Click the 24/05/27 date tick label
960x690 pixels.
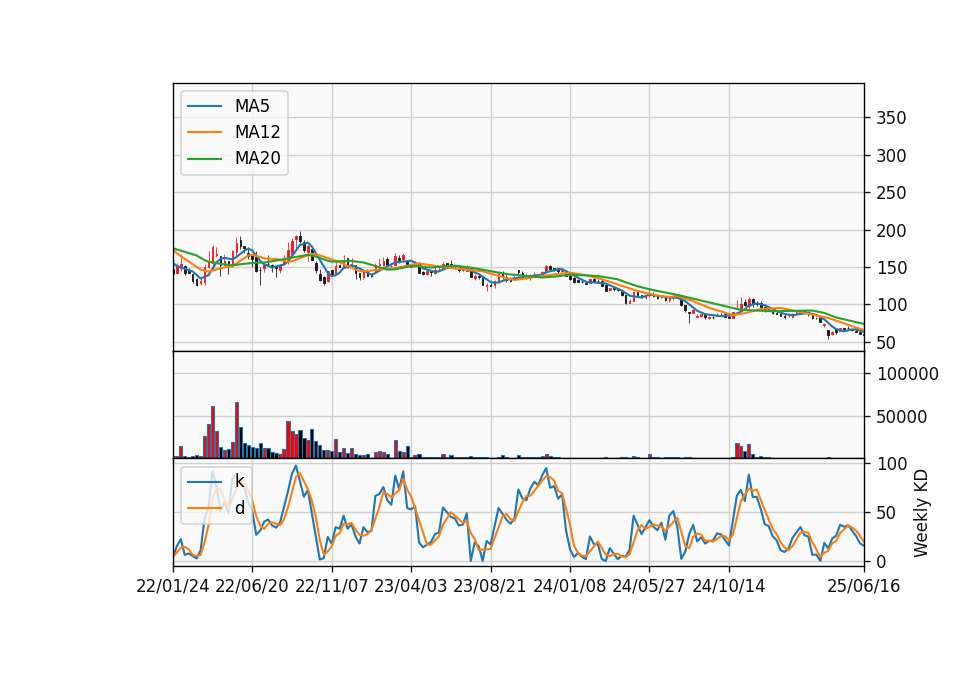click(x=649, y=586)
